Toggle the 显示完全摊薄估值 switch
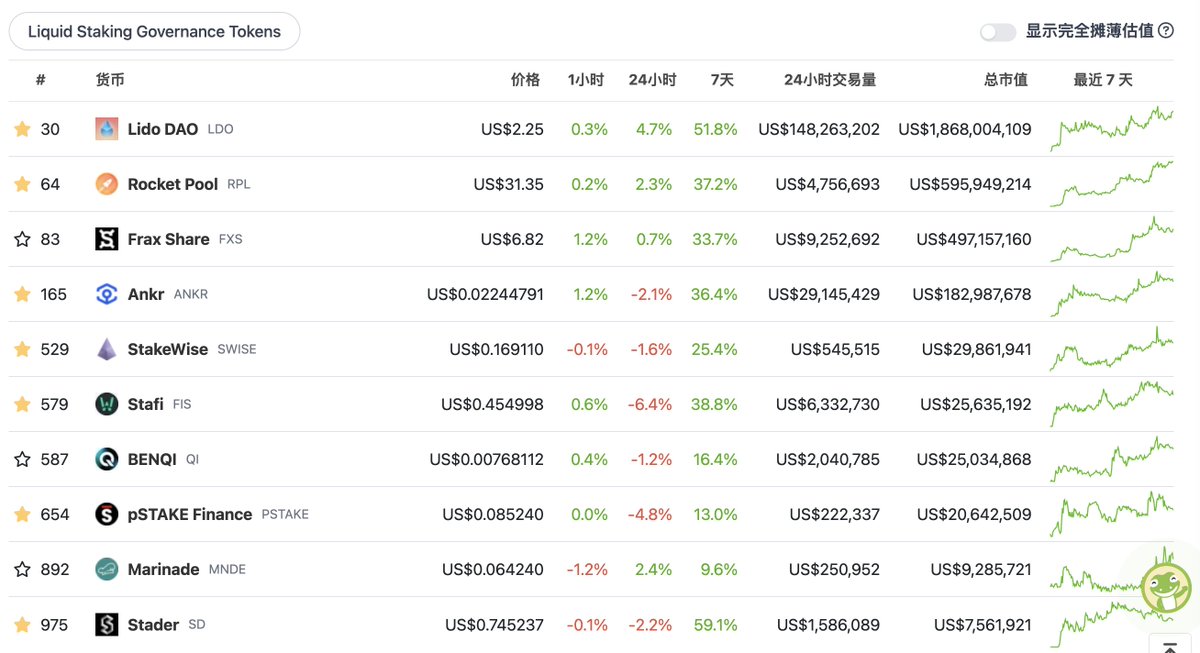This screenshot has height=653, width=1200. coord(998,32)
